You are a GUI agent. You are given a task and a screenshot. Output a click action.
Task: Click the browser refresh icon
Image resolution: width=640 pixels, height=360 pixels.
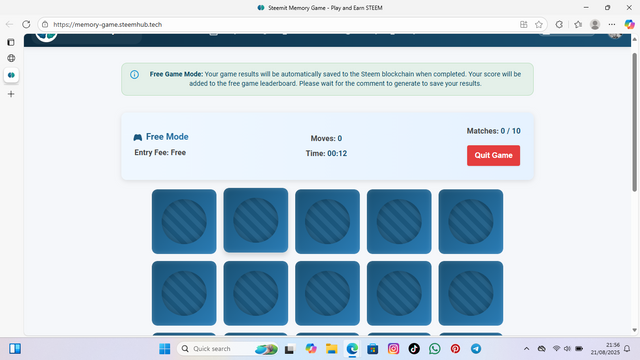tap(26, 24)
